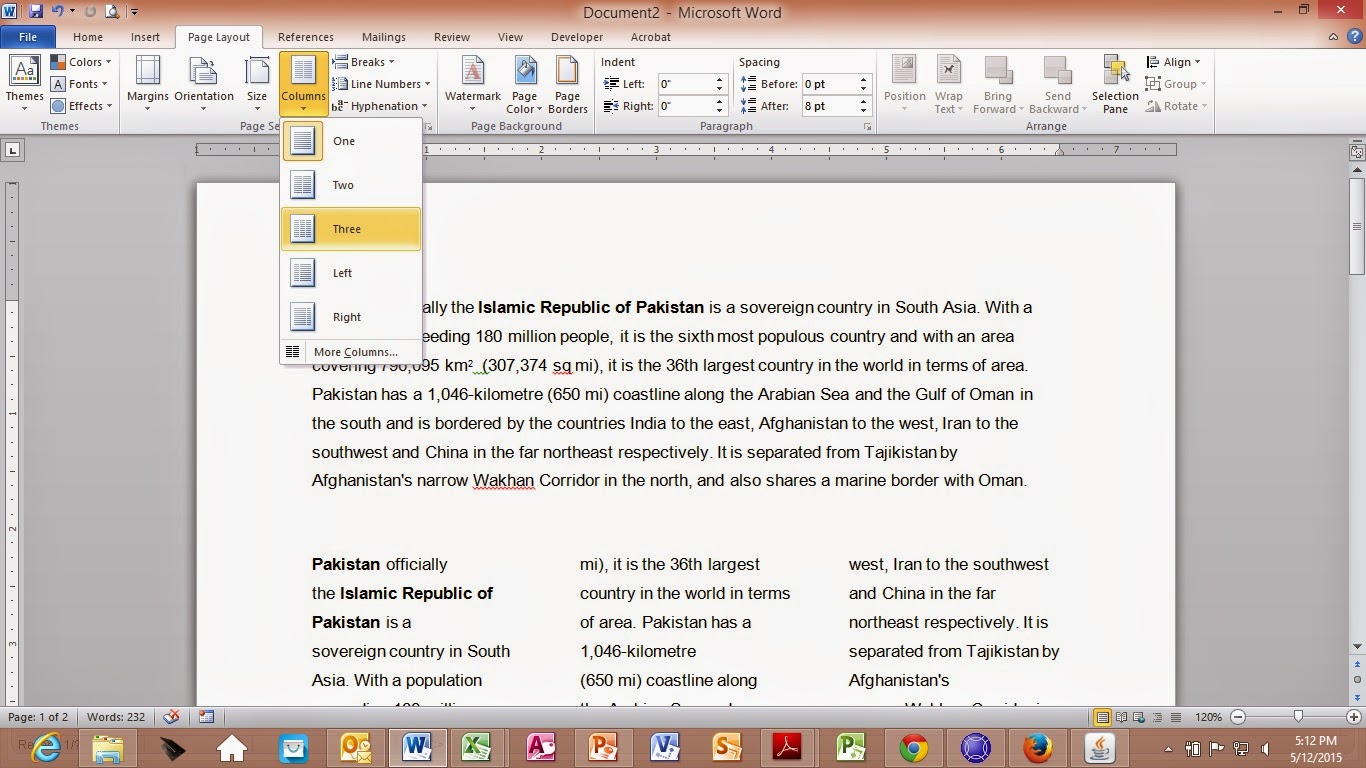This screenshot has height=768, width=1366.
Task: Launch Firefox from the taskbar
Action: 1037,747
